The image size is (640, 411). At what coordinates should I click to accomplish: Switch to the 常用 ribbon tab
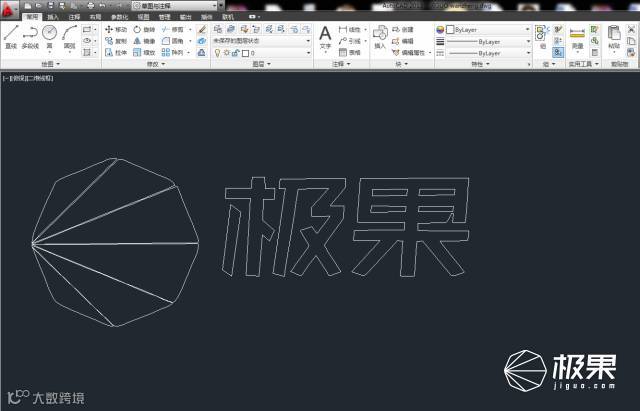click(32, 17)
